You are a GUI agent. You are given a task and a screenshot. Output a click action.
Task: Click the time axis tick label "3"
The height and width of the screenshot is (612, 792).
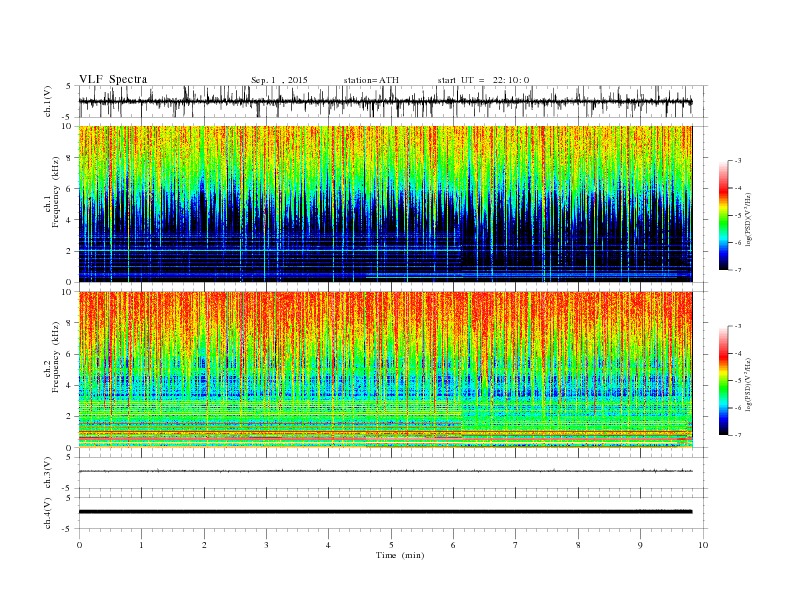pos(266,545)
